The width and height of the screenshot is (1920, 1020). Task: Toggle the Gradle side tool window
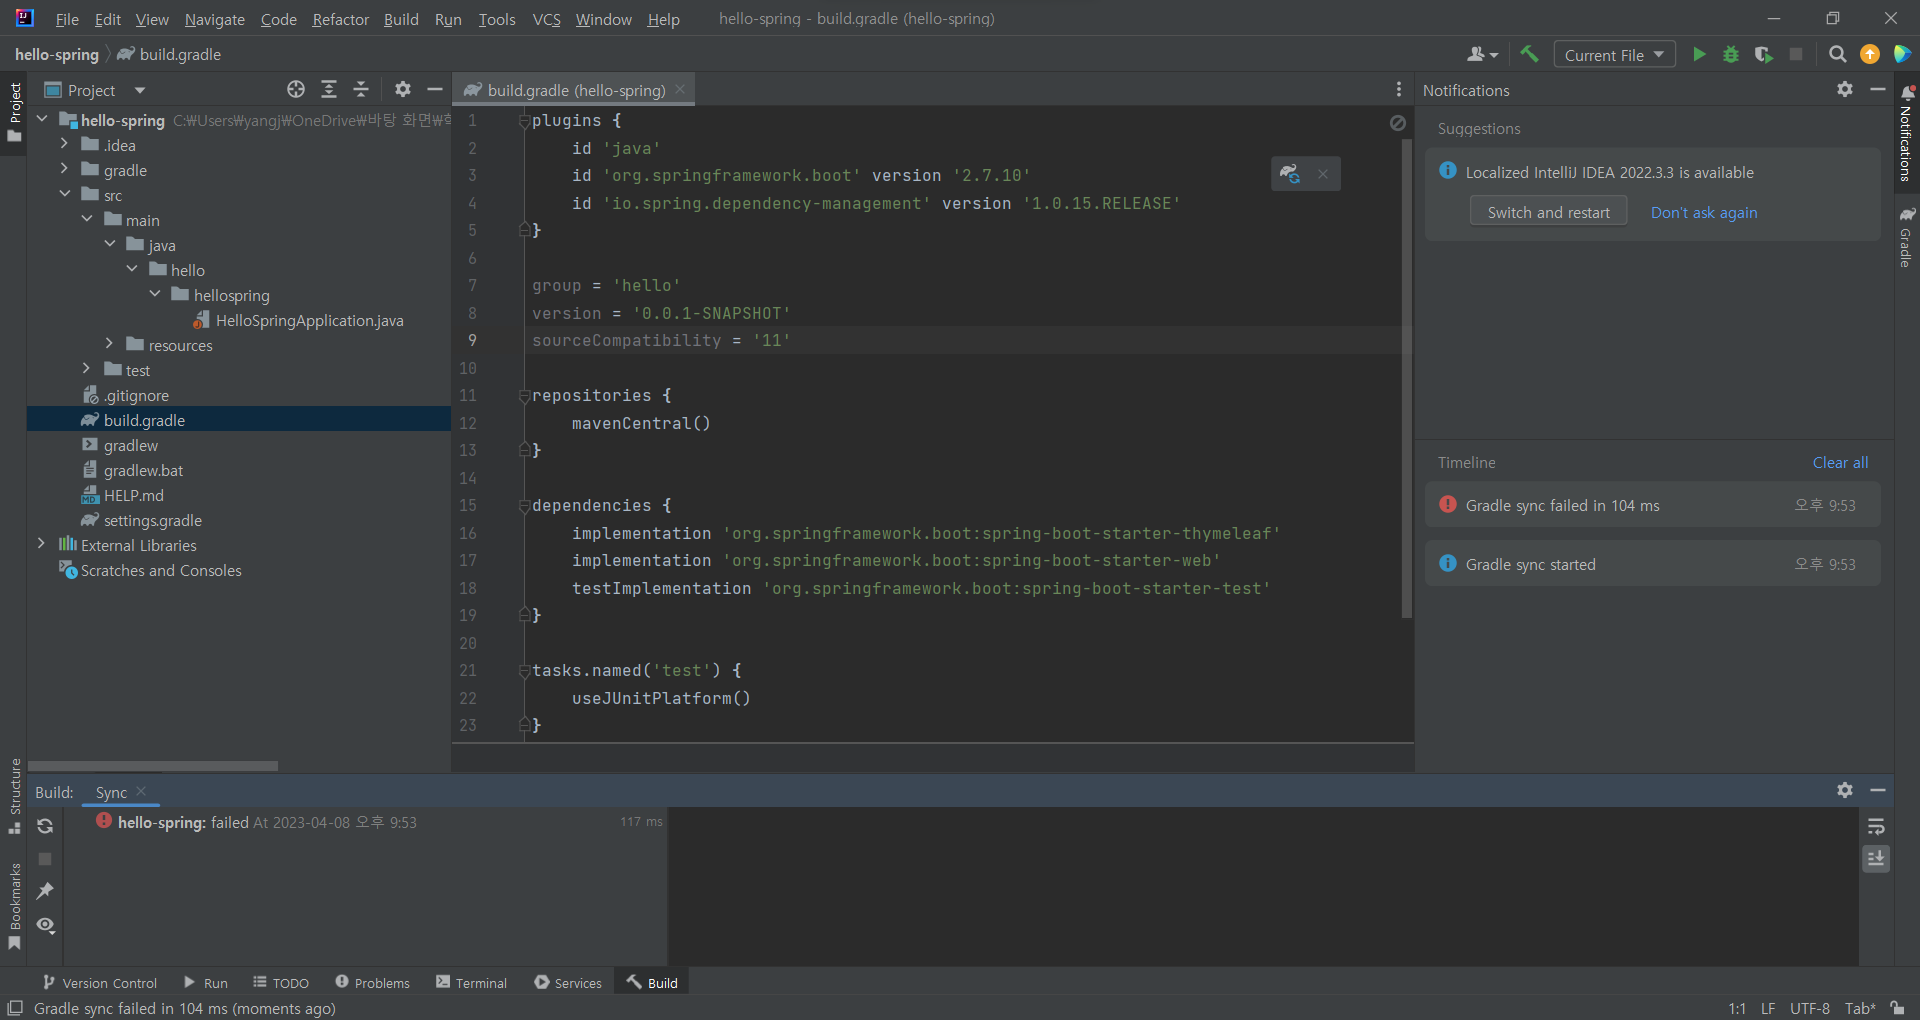[1907, 237]
